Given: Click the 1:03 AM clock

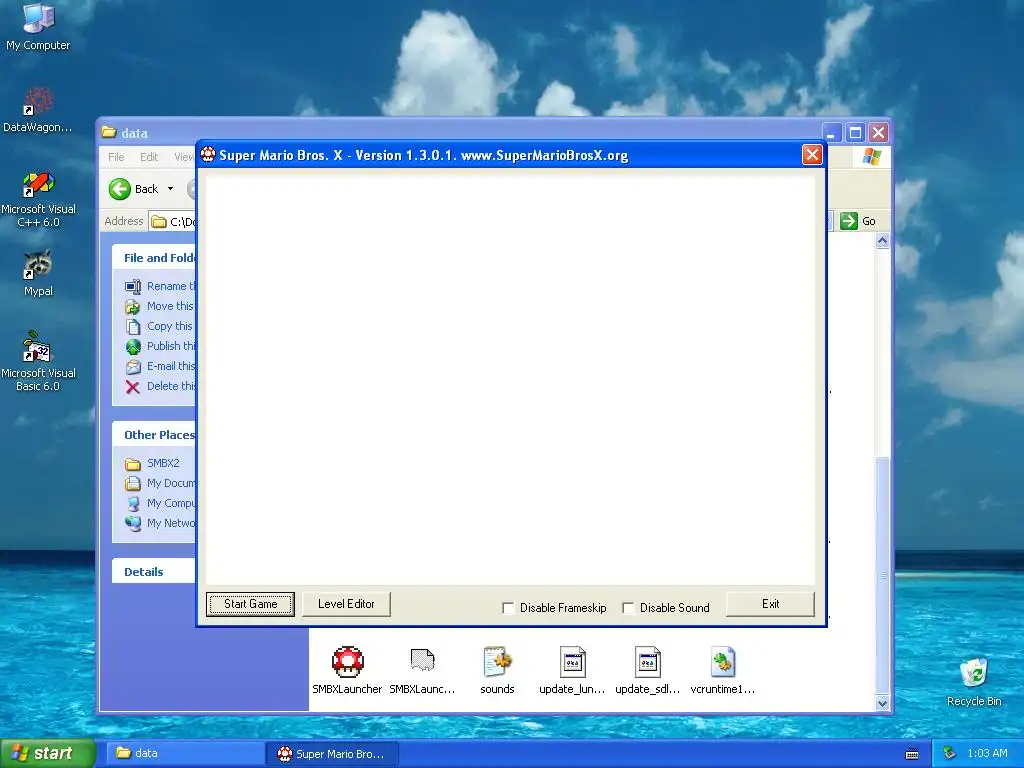Looking at the screenshot, I should click(x=987, y=753).
